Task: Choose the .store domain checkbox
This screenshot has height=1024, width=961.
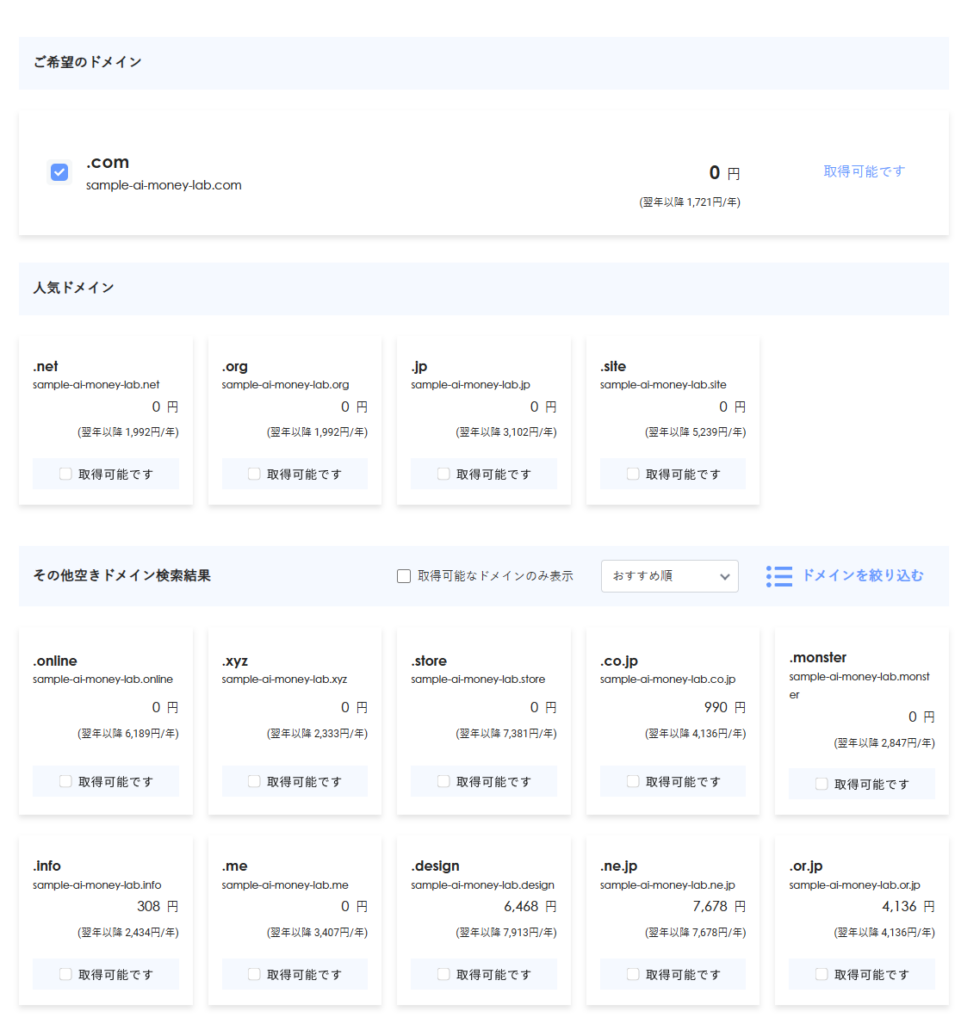Action: pos(444,781)
